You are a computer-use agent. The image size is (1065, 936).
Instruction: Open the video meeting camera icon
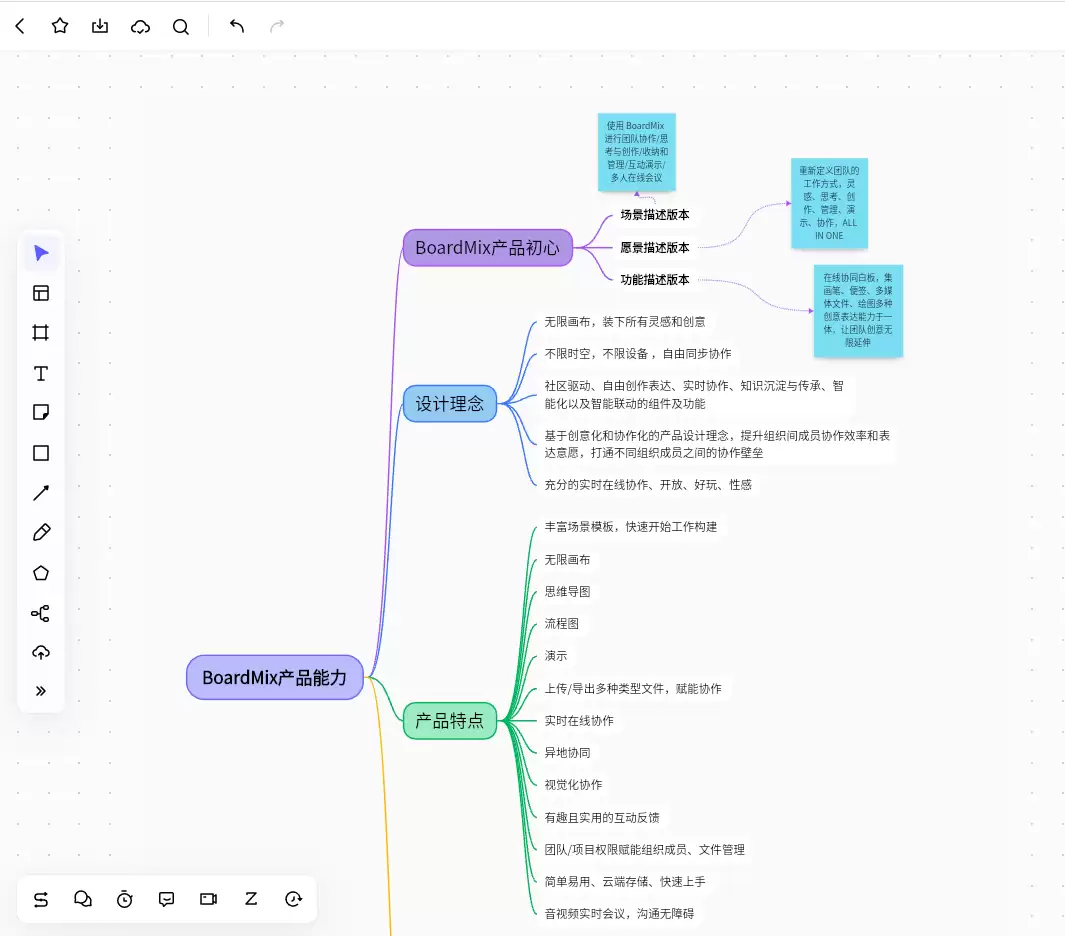click(x=209, y=899)
